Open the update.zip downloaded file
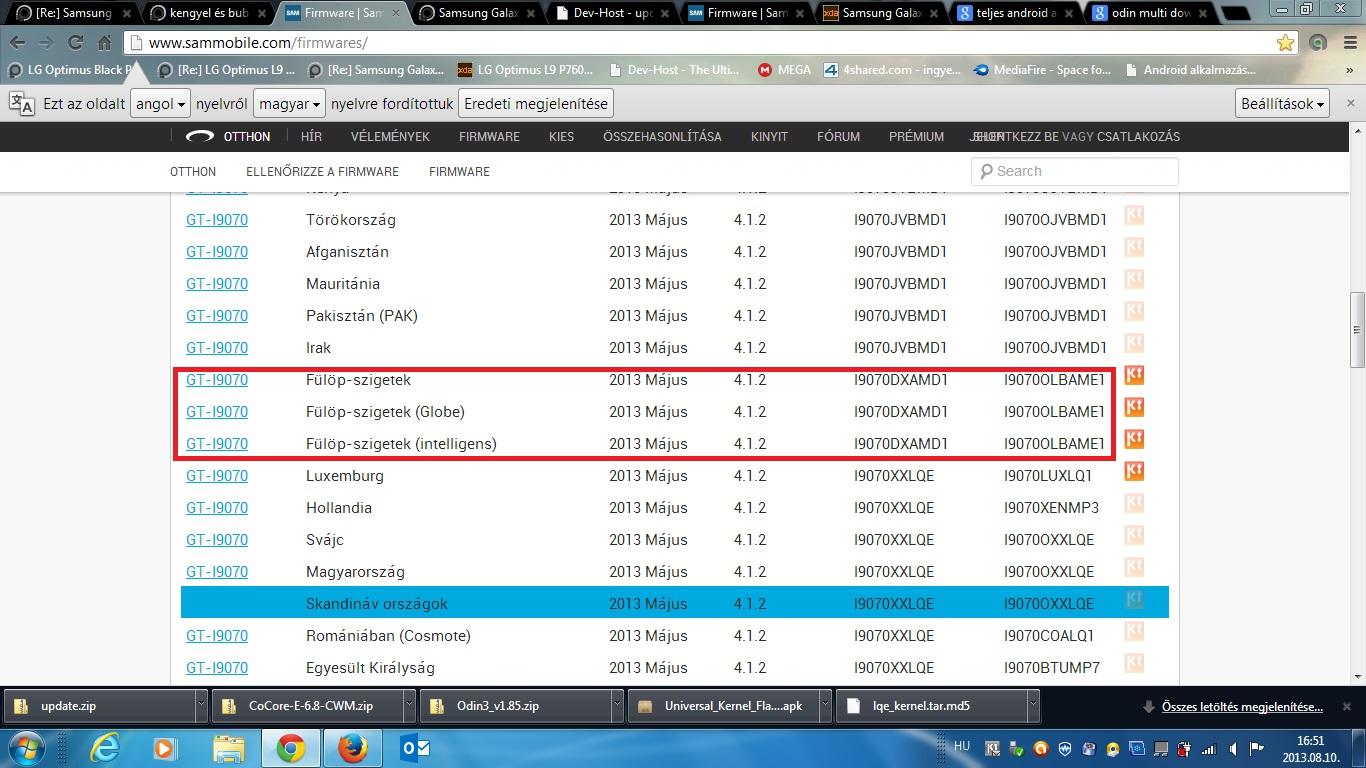This screenshot has height=768, width=1366. point(100,706)
